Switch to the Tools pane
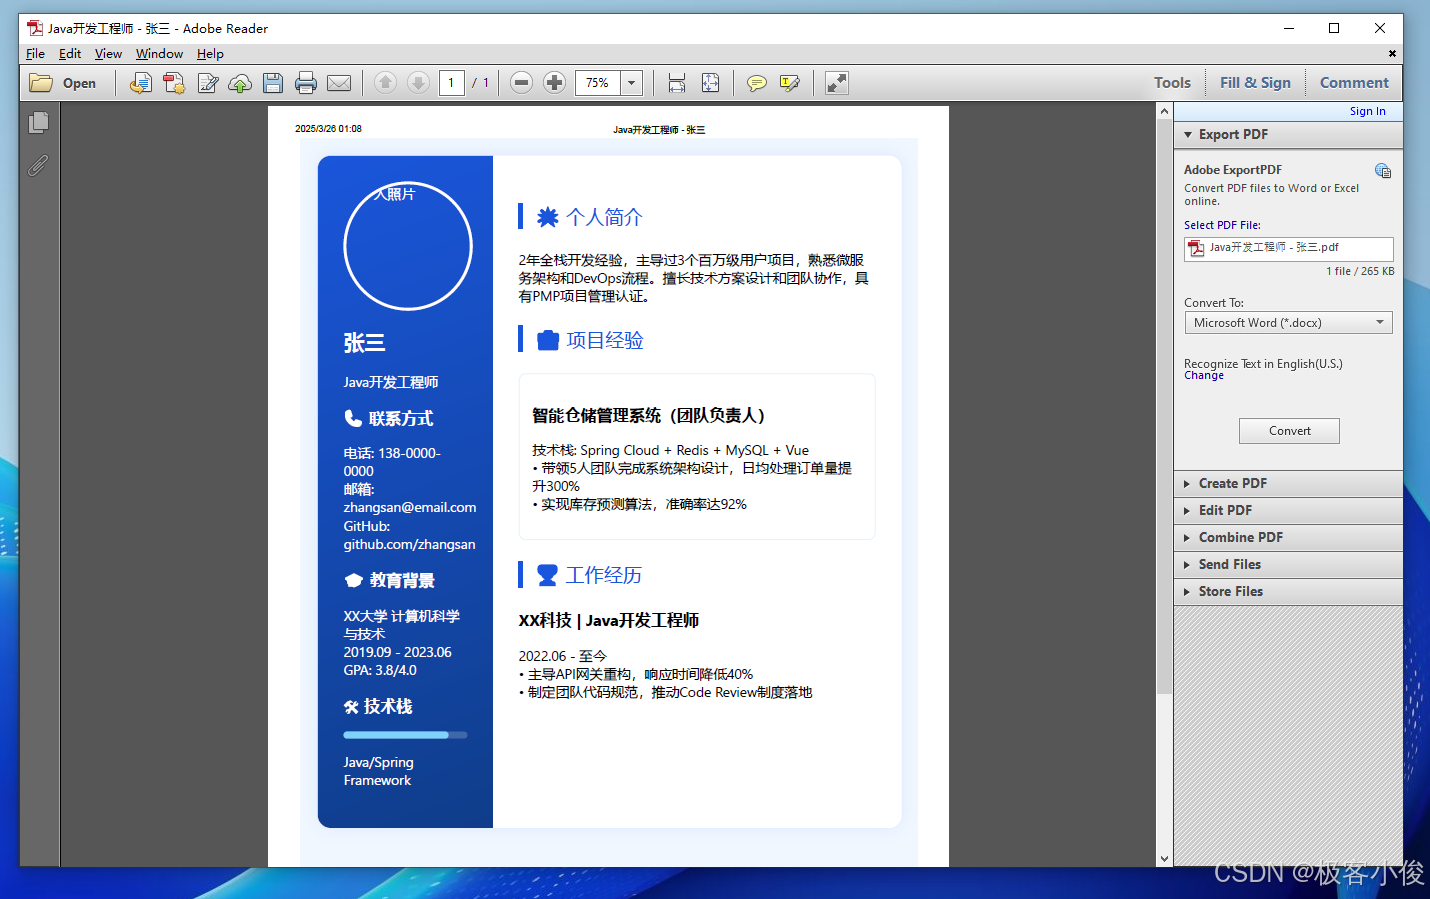Viewport: 1430px width, 899px height. 1172,83
